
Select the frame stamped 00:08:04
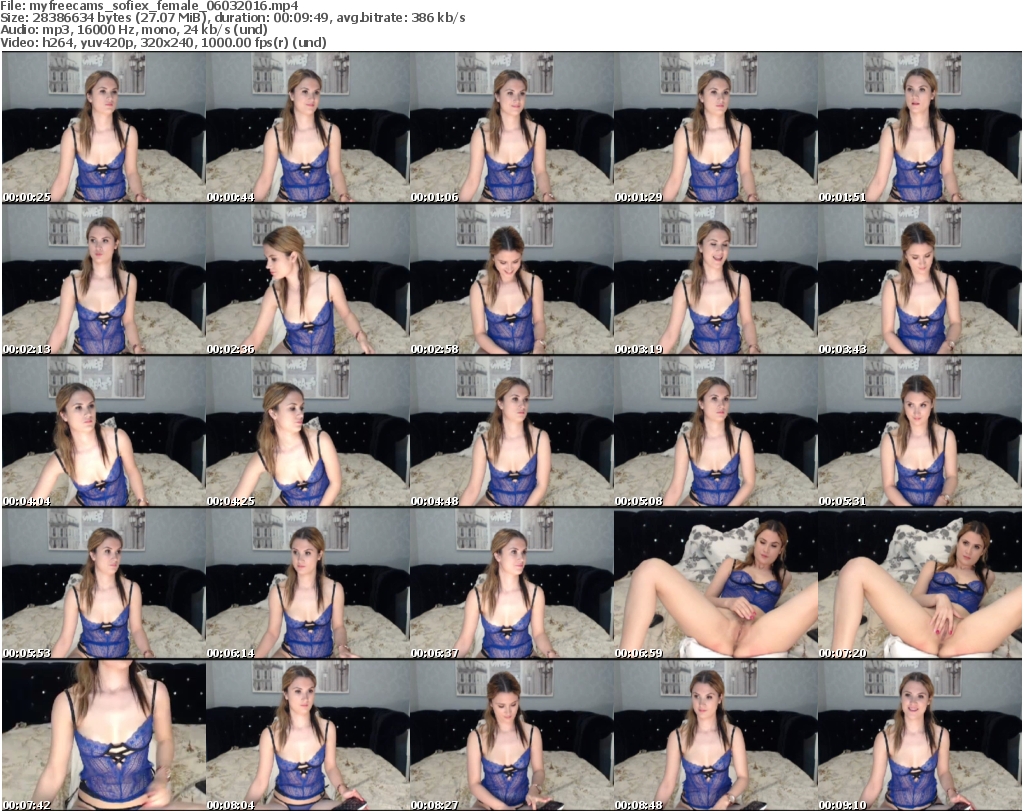pyautogui.click(x=307, y=736)
